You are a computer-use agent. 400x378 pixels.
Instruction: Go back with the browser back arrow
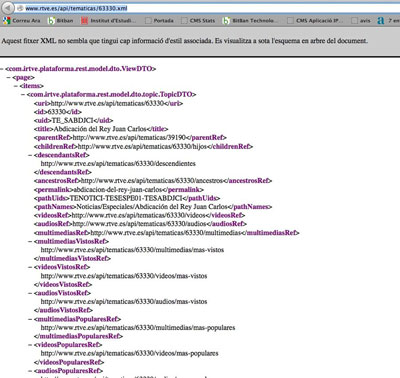7,8
